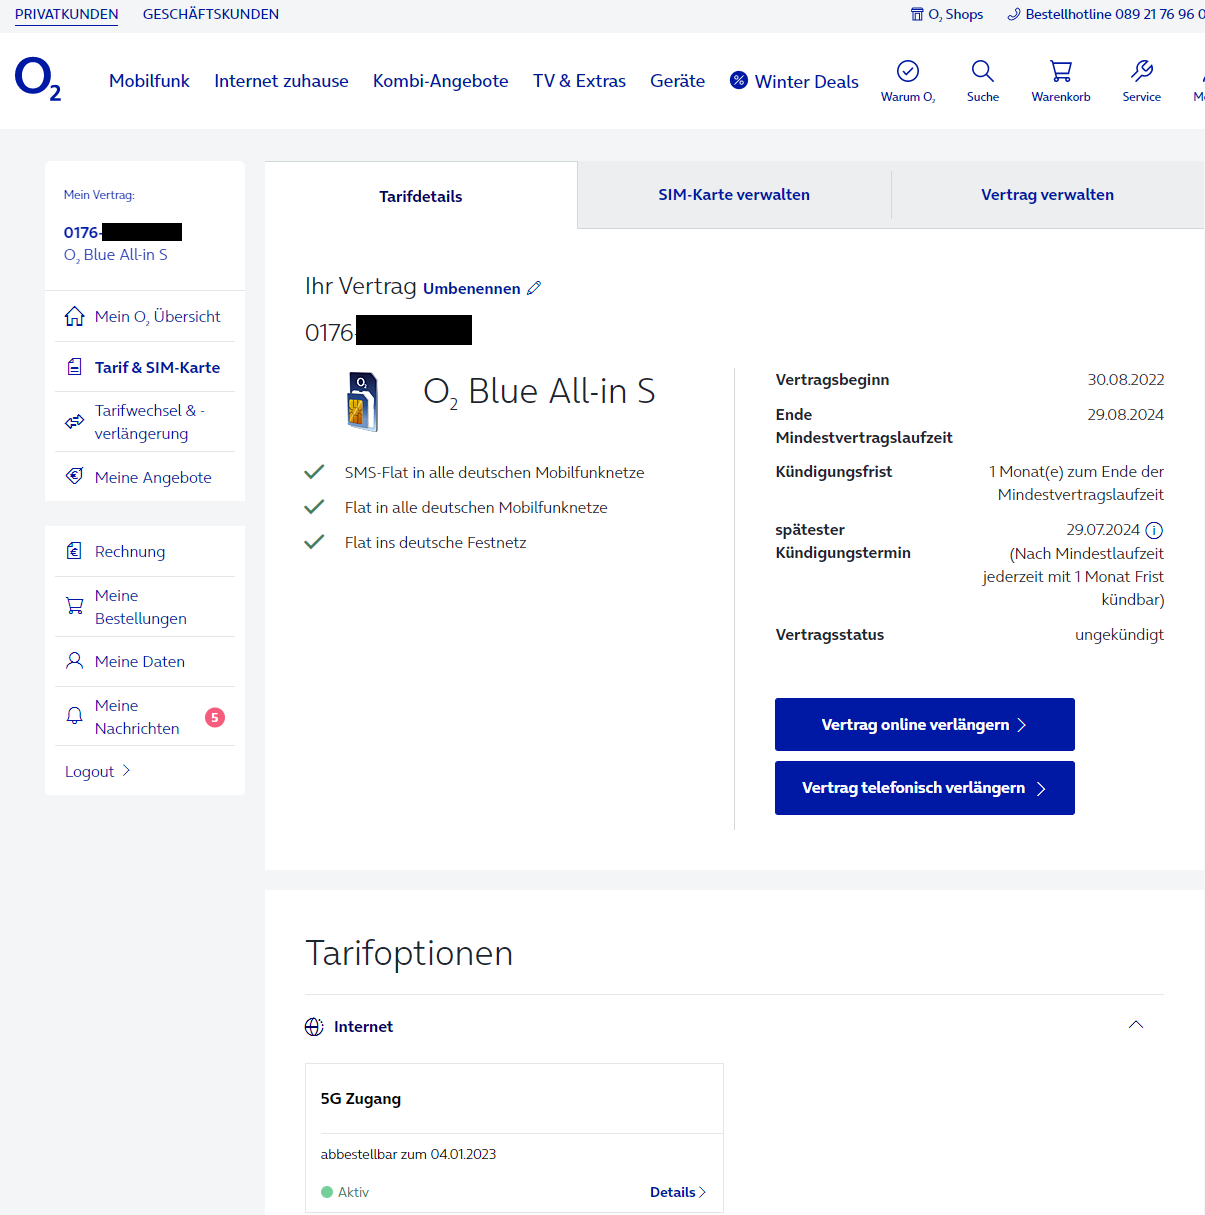Click the Bestellhotline phone icon
Image resolution: width=1205 pixels, height=1215 pixels.
[x=1014, y=14]
